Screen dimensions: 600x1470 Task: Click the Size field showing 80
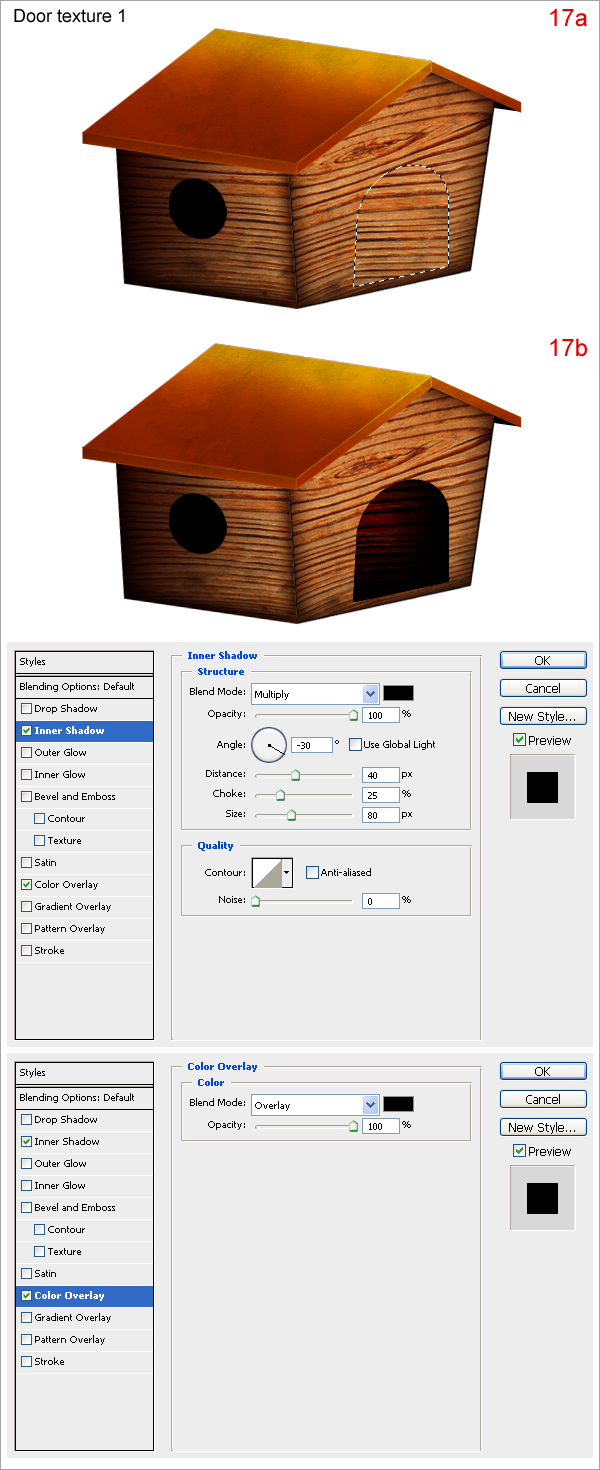381,815
